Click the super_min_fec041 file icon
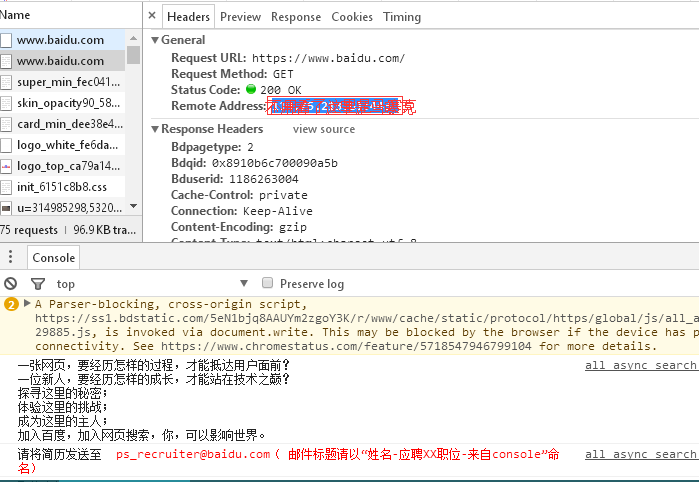This screenshot has width=699, height=482. pos(6,82)
